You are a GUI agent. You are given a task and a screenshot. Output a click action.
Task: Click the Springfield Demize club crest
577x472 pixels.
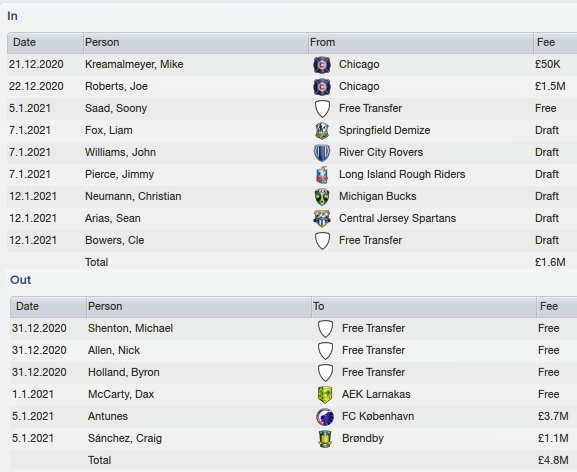click(x=322, y=131)
